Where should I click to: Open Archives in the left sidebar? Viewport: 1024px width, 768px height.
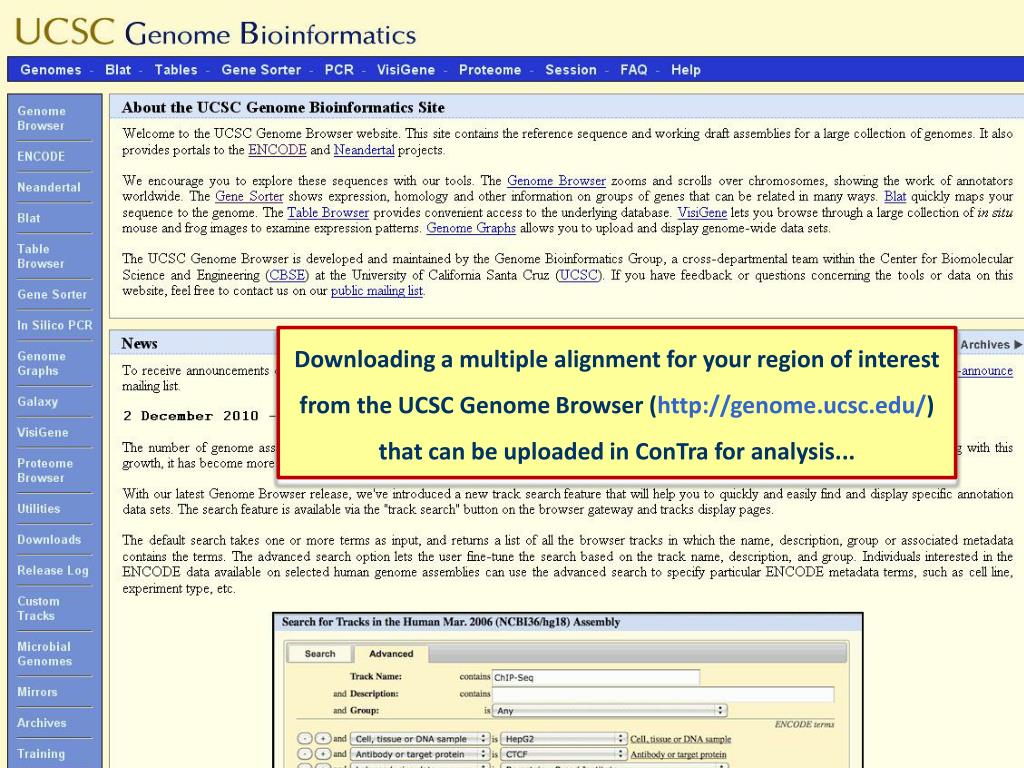click(x=42, y=723)
